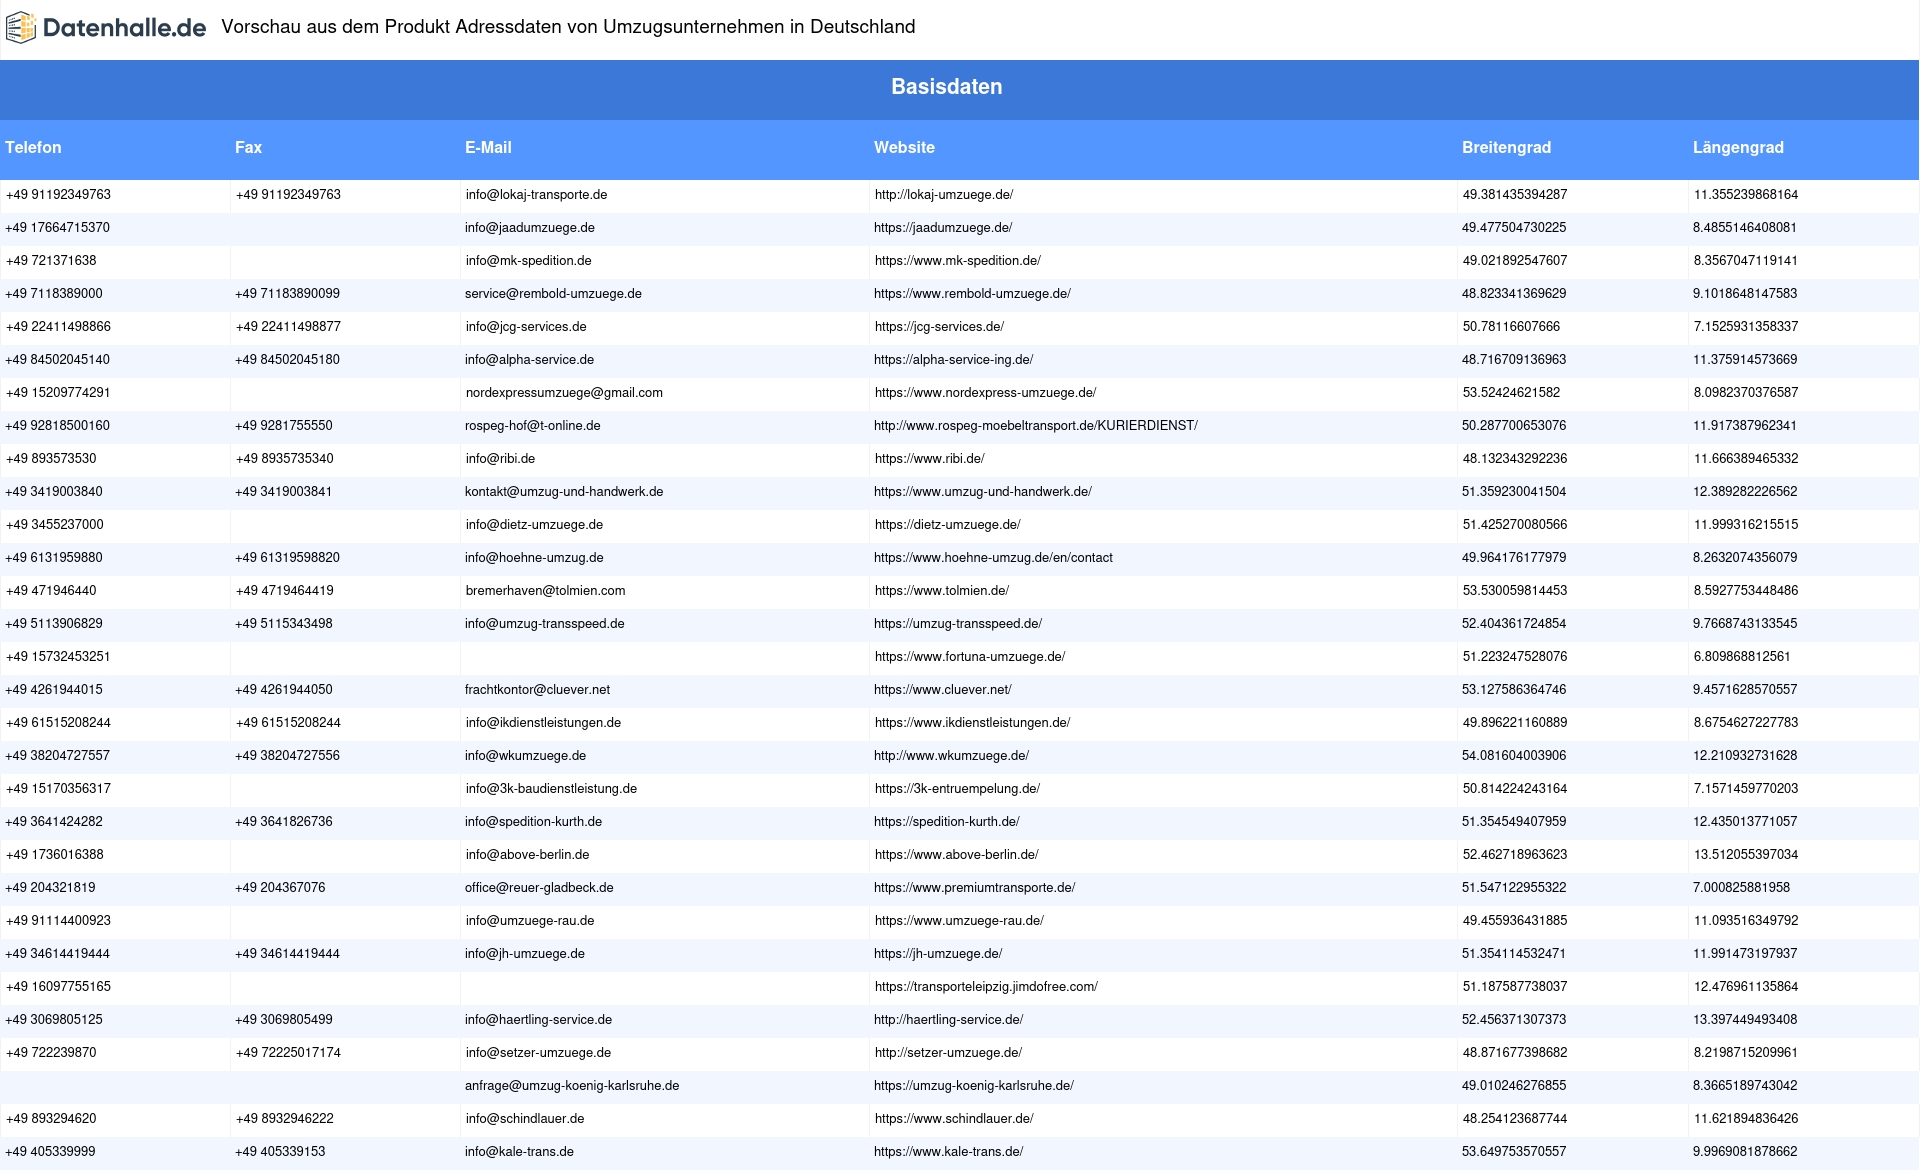This screenshot has width=1920, height=1170.
Task: Select email rospeg-hof@t-online.de
Action: pos(533,426)
